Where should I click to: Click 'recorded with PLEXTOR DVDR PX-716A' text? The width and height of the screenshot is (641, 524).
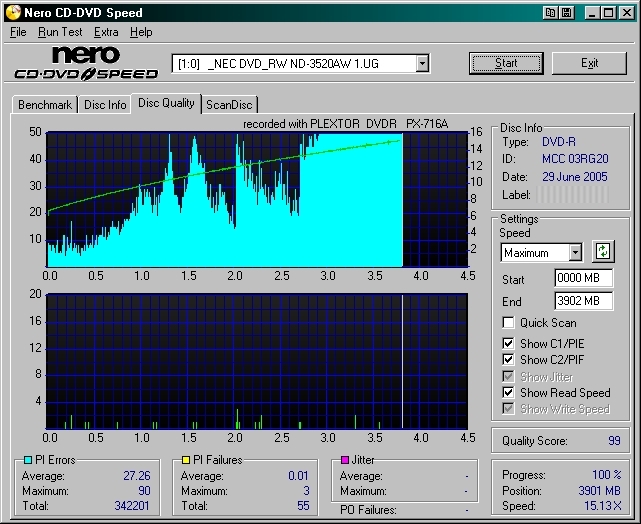coord(345,124)
